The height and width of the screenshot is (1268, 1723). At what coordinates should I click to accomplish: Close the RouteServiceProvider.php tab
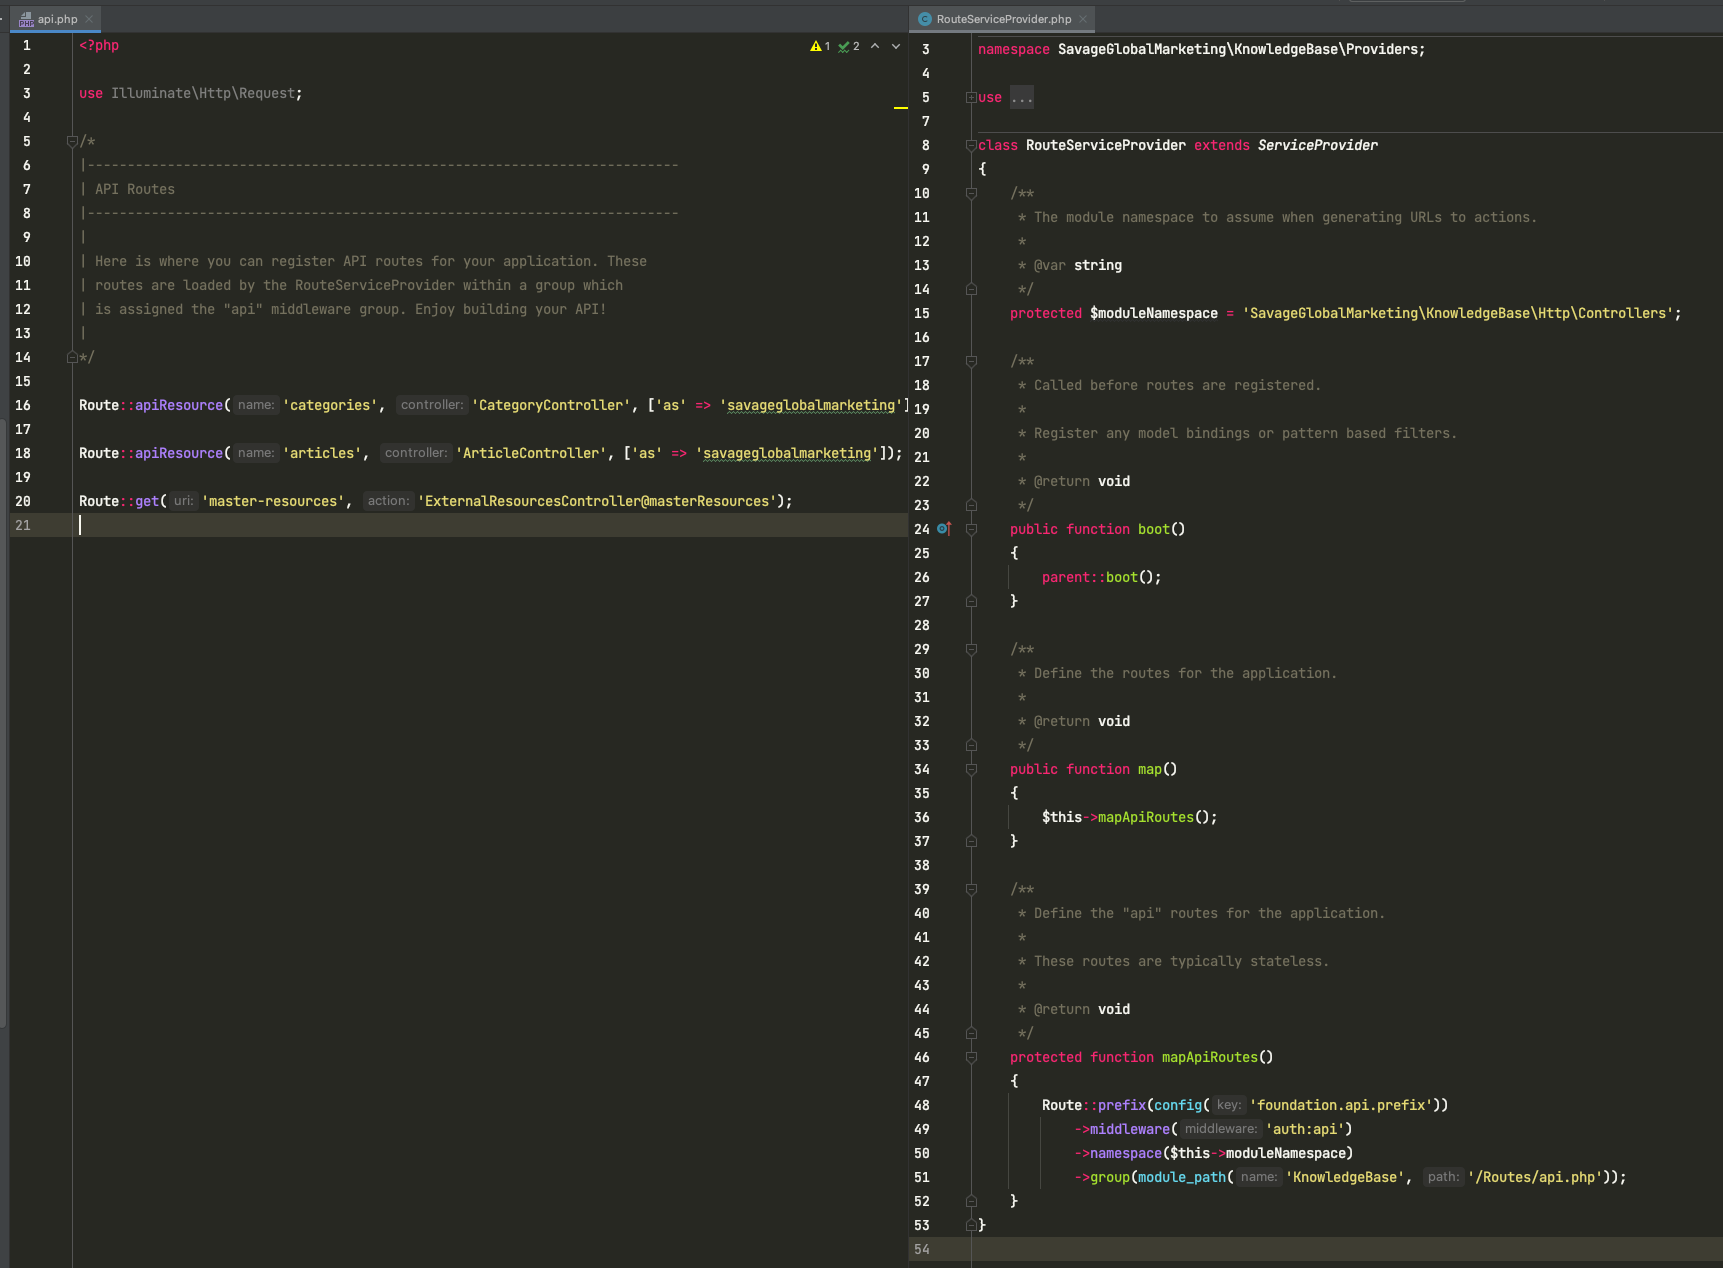1083,19
